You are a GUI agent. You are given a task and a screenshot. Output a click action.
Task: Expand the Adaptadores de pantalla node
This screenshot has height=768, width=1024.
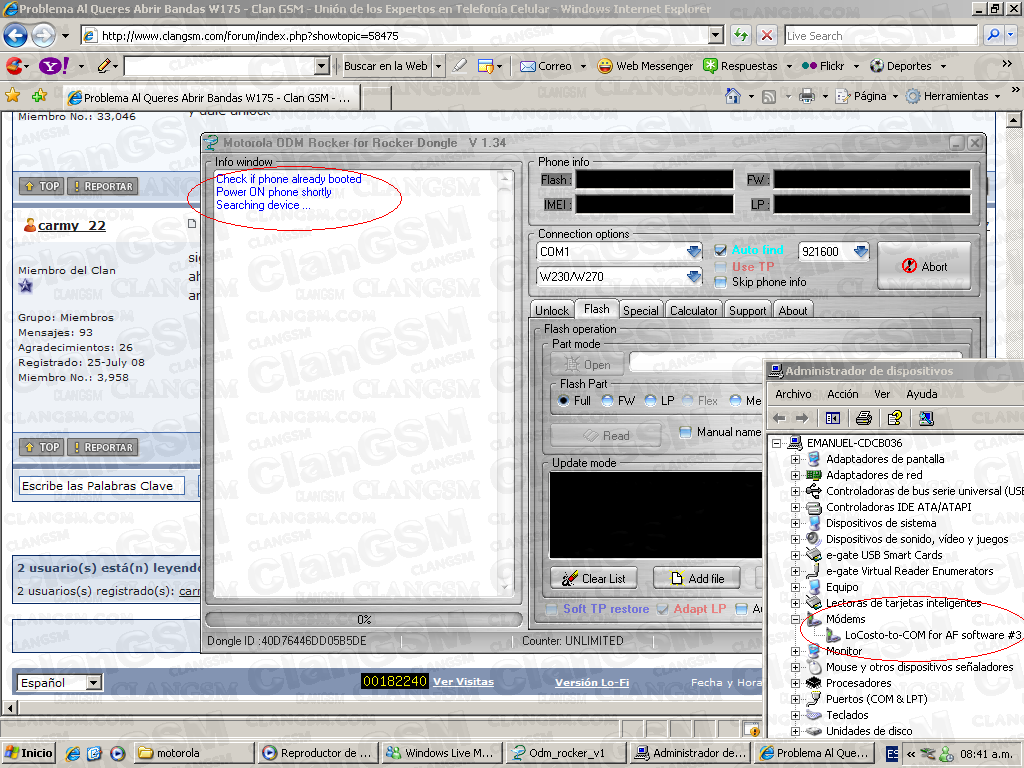coord(795,459)
